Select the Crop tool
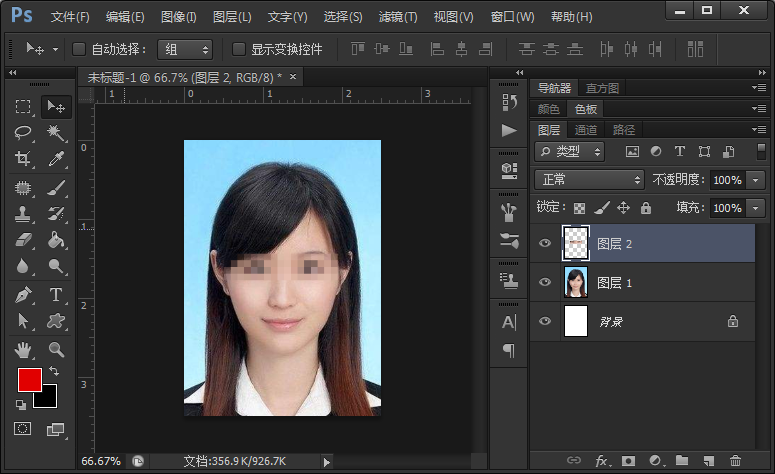Screen dimensions: 775x474 coord(23,159)
